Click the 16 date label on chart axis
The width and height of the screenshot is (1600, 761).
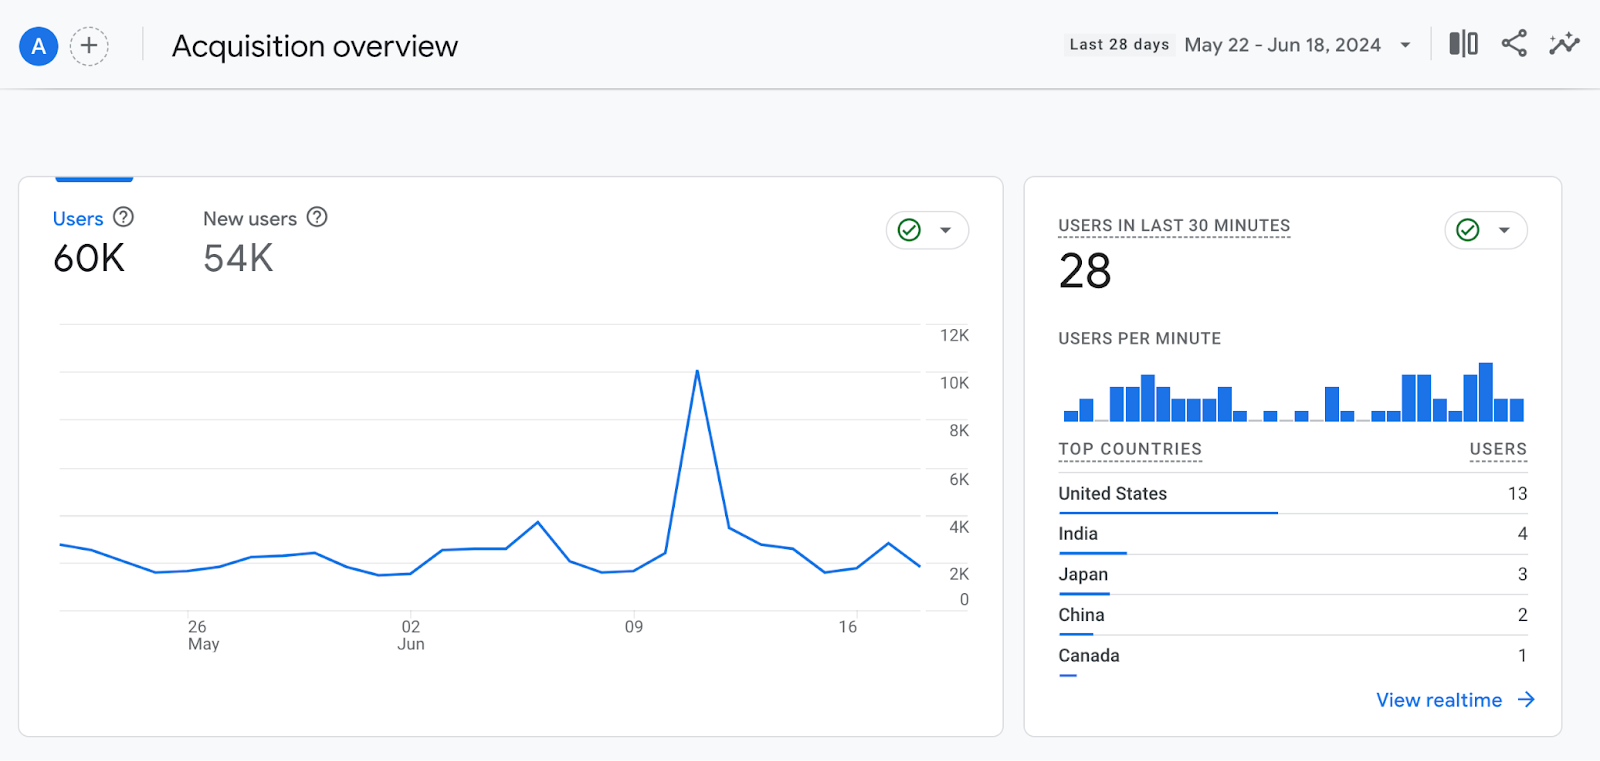(848, 627)
